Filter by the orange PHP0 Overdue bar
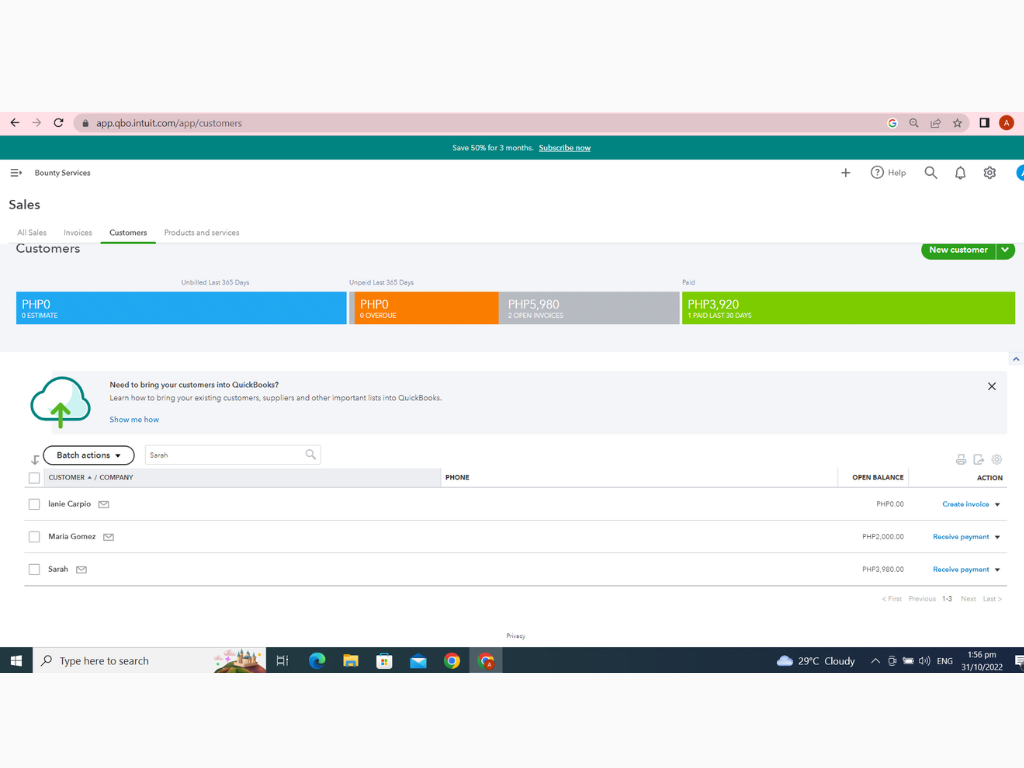 pyautogui.click(x=425, y=308)
